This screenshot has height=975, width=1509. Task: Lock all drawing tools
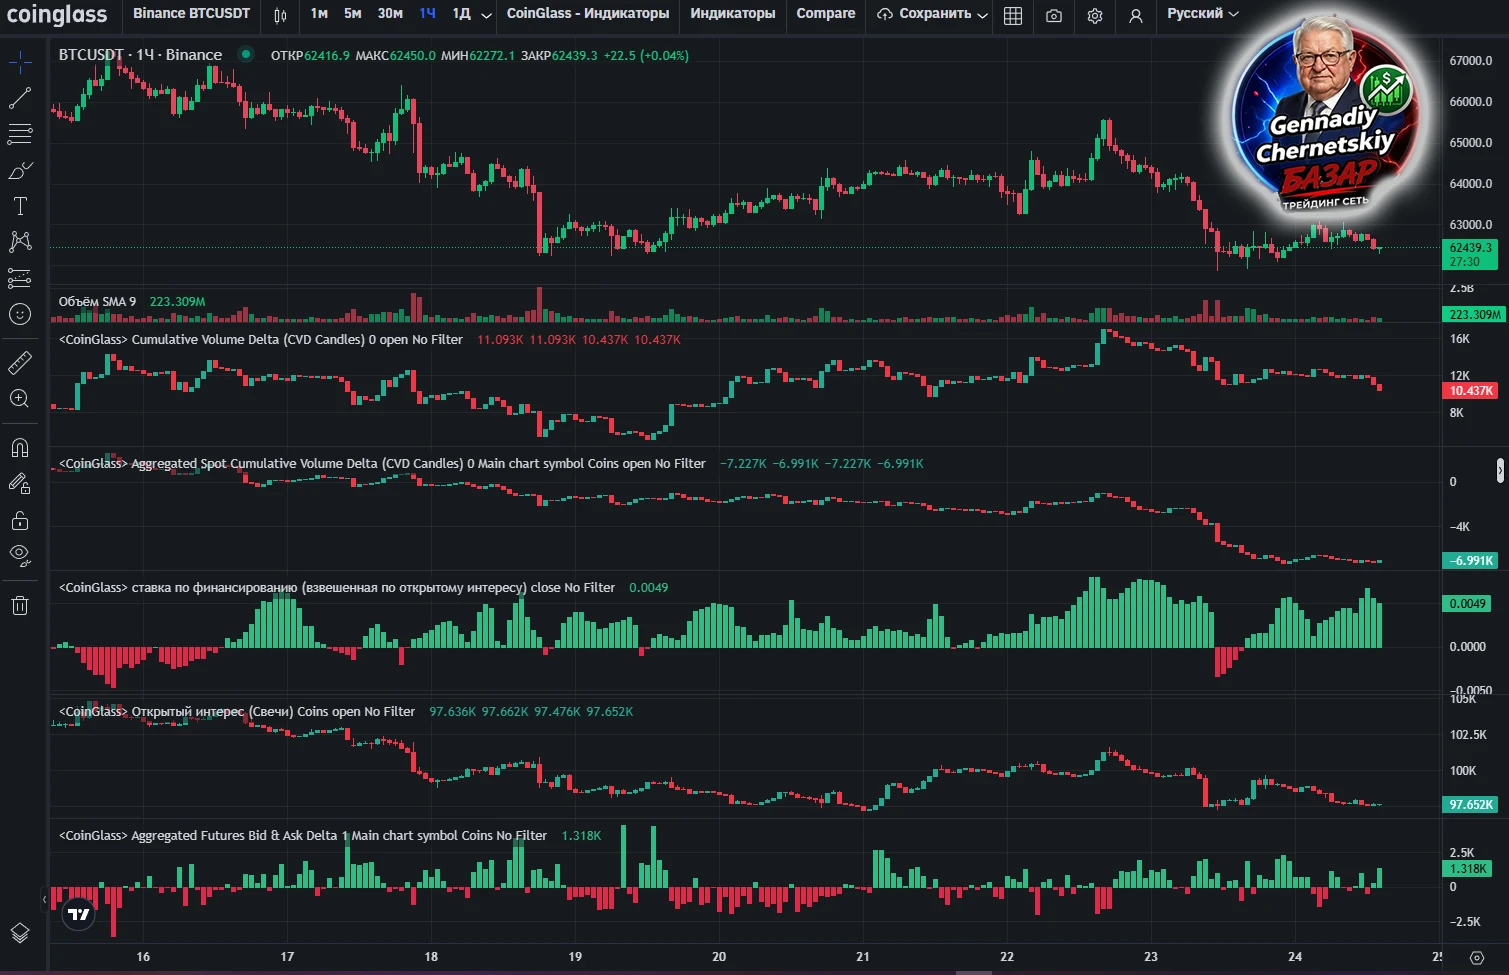pyautogui.click(x=20, y=520)
